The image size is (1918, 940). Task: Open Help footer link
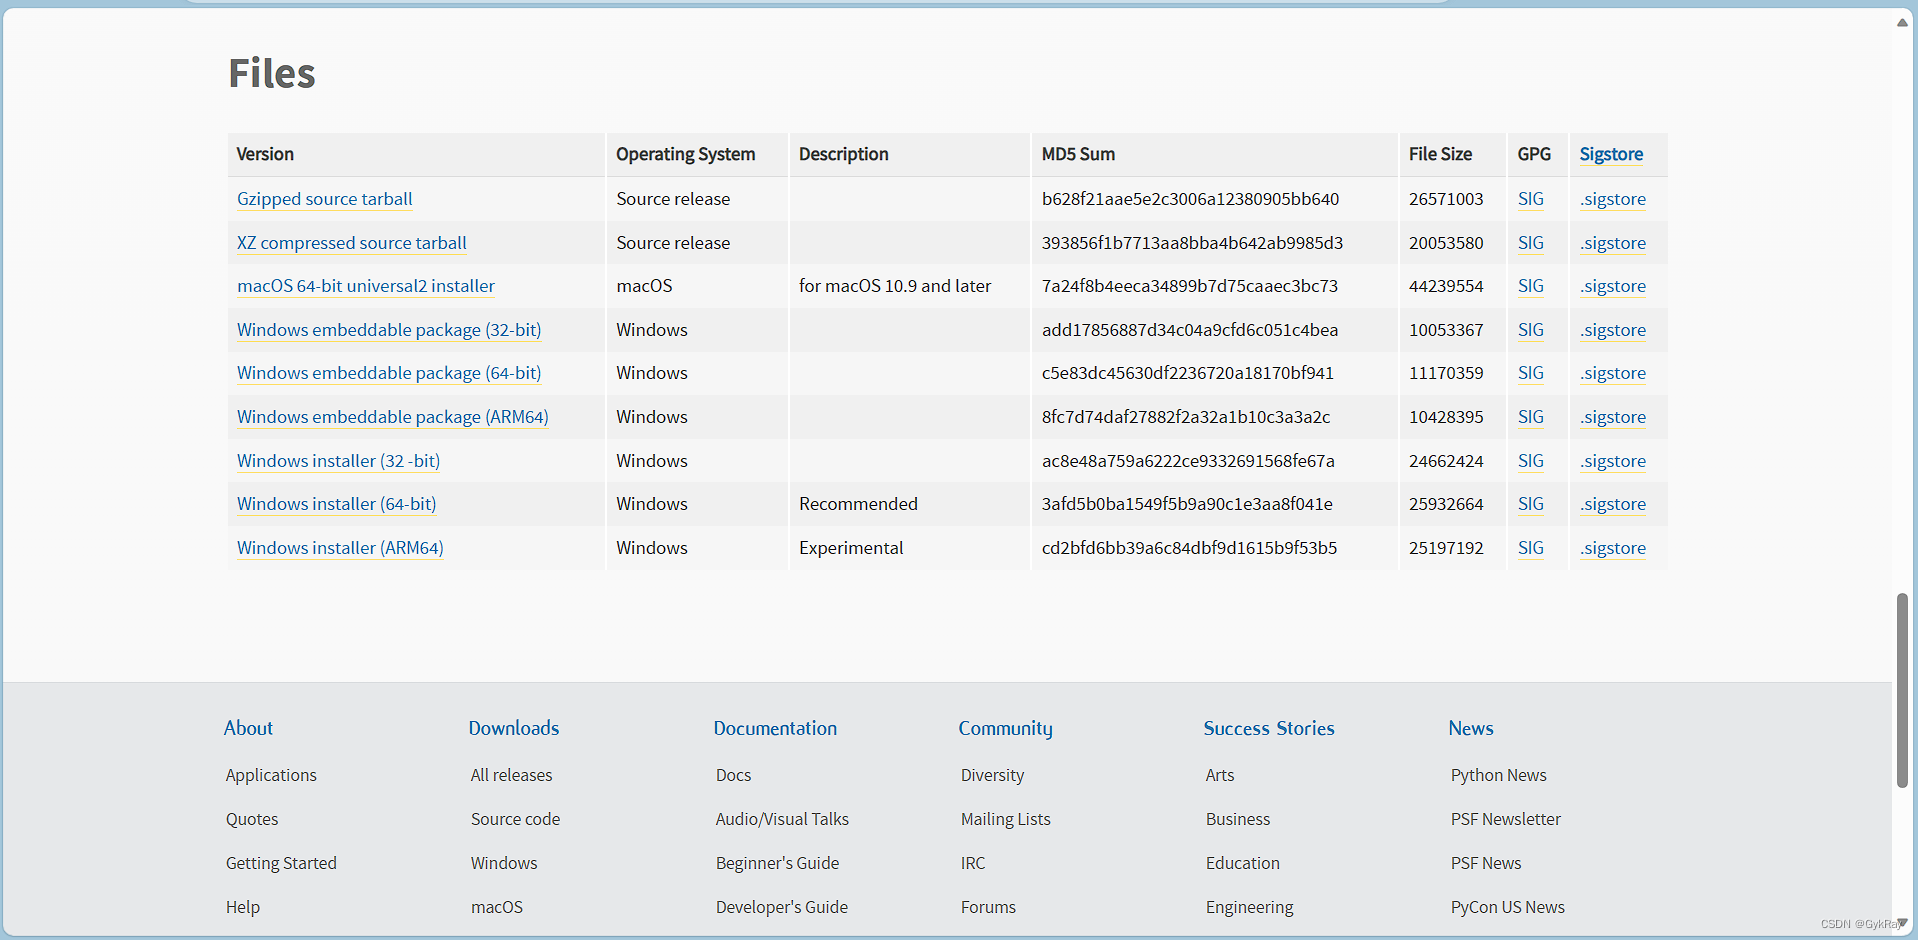243,907
